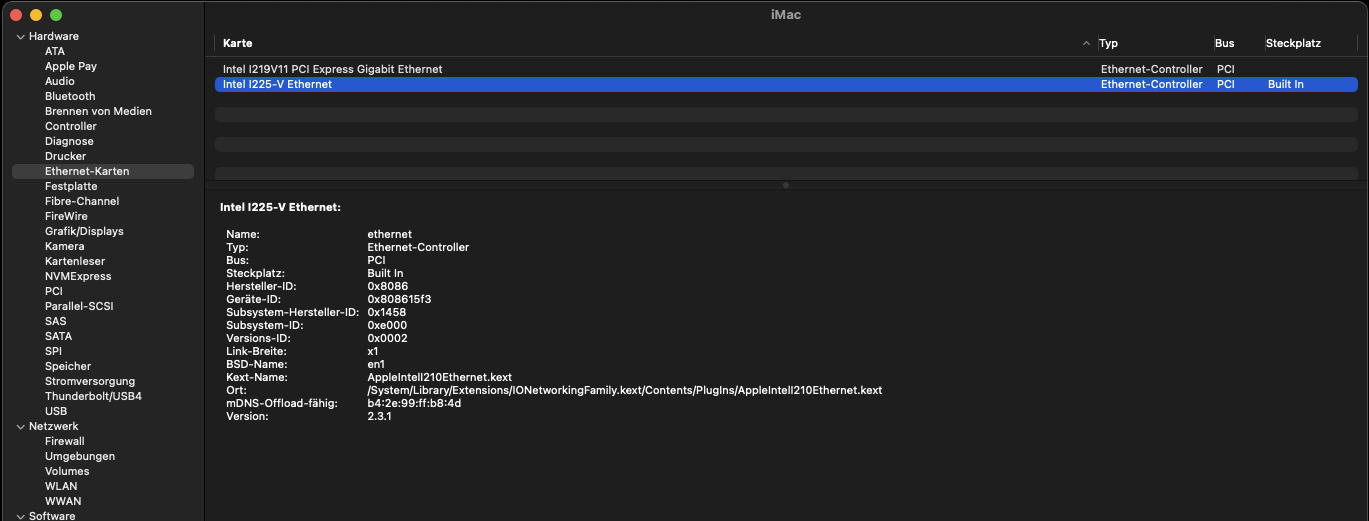Open Thunderbolt/USB4 category
The width and height of the screenshot is (1369, 521).
coord(93,396)
